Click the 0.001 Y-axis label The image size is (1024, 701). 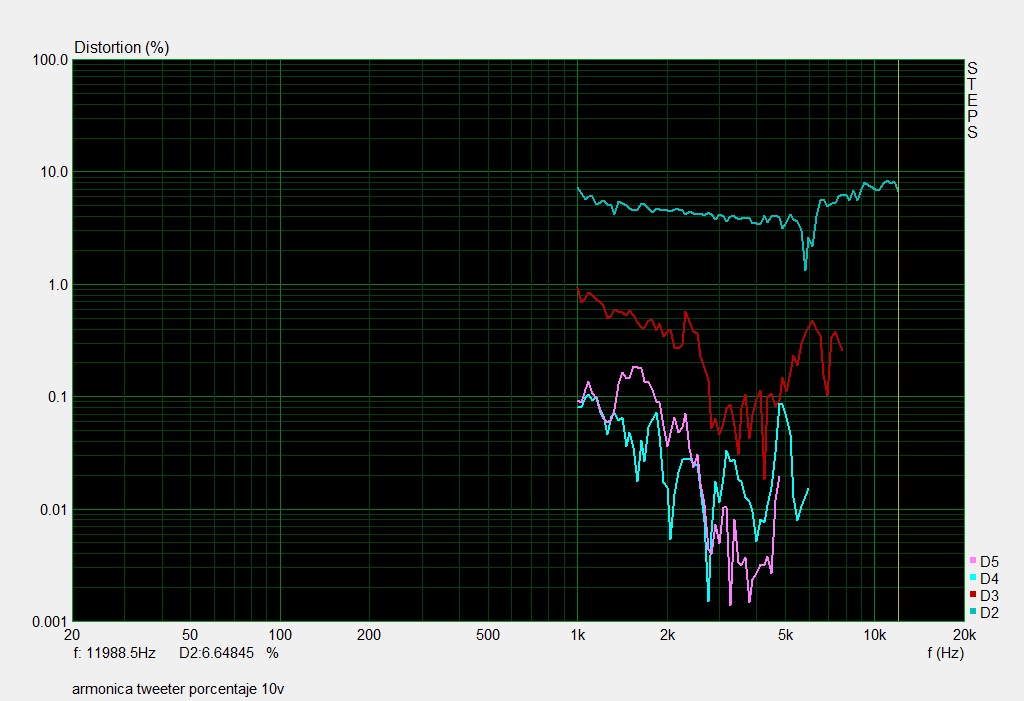pos(50,622)
